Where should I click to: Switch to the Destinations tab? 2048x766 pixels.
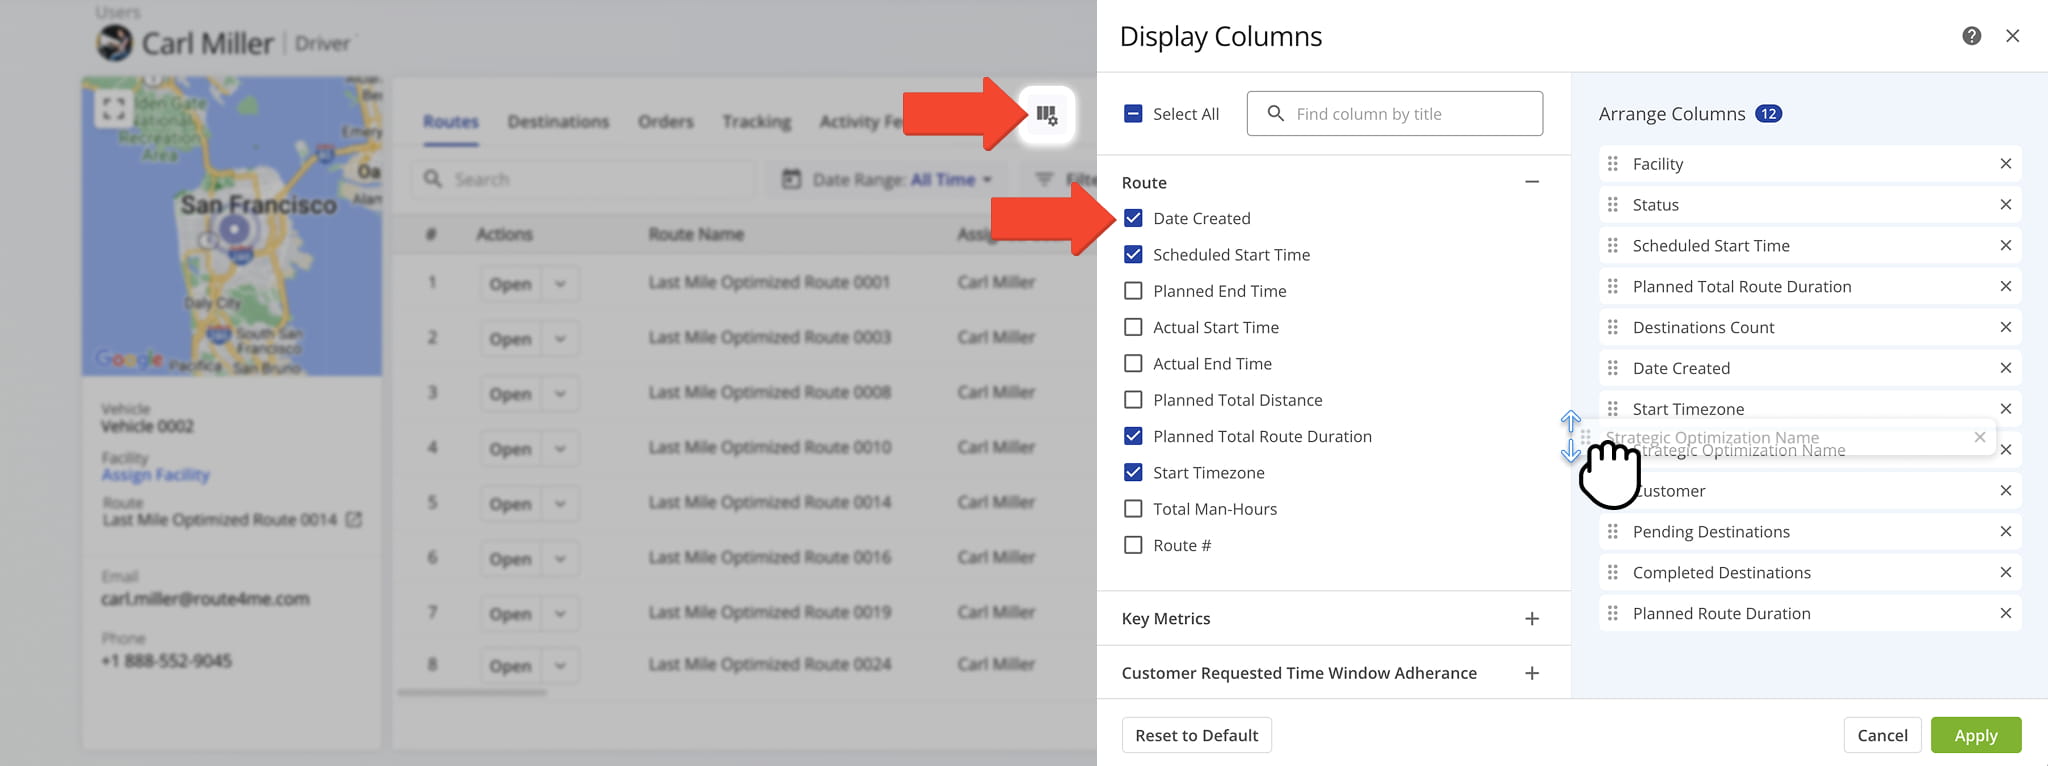[558, 122]
